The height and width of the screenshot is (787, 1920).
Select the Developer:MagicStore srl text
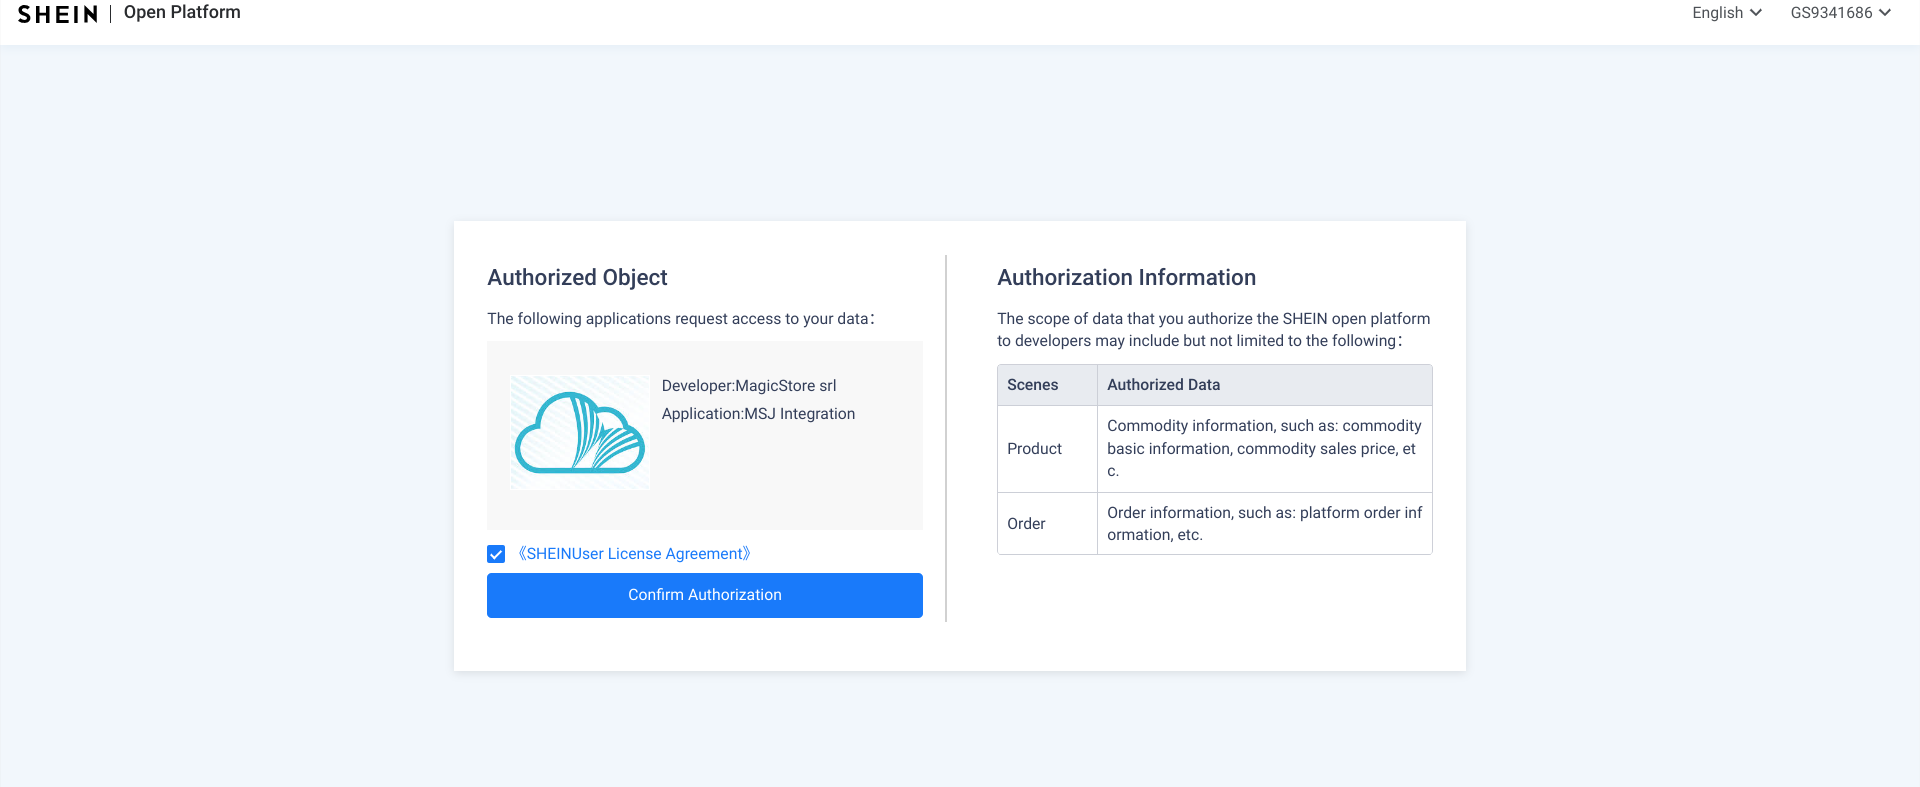749,386
